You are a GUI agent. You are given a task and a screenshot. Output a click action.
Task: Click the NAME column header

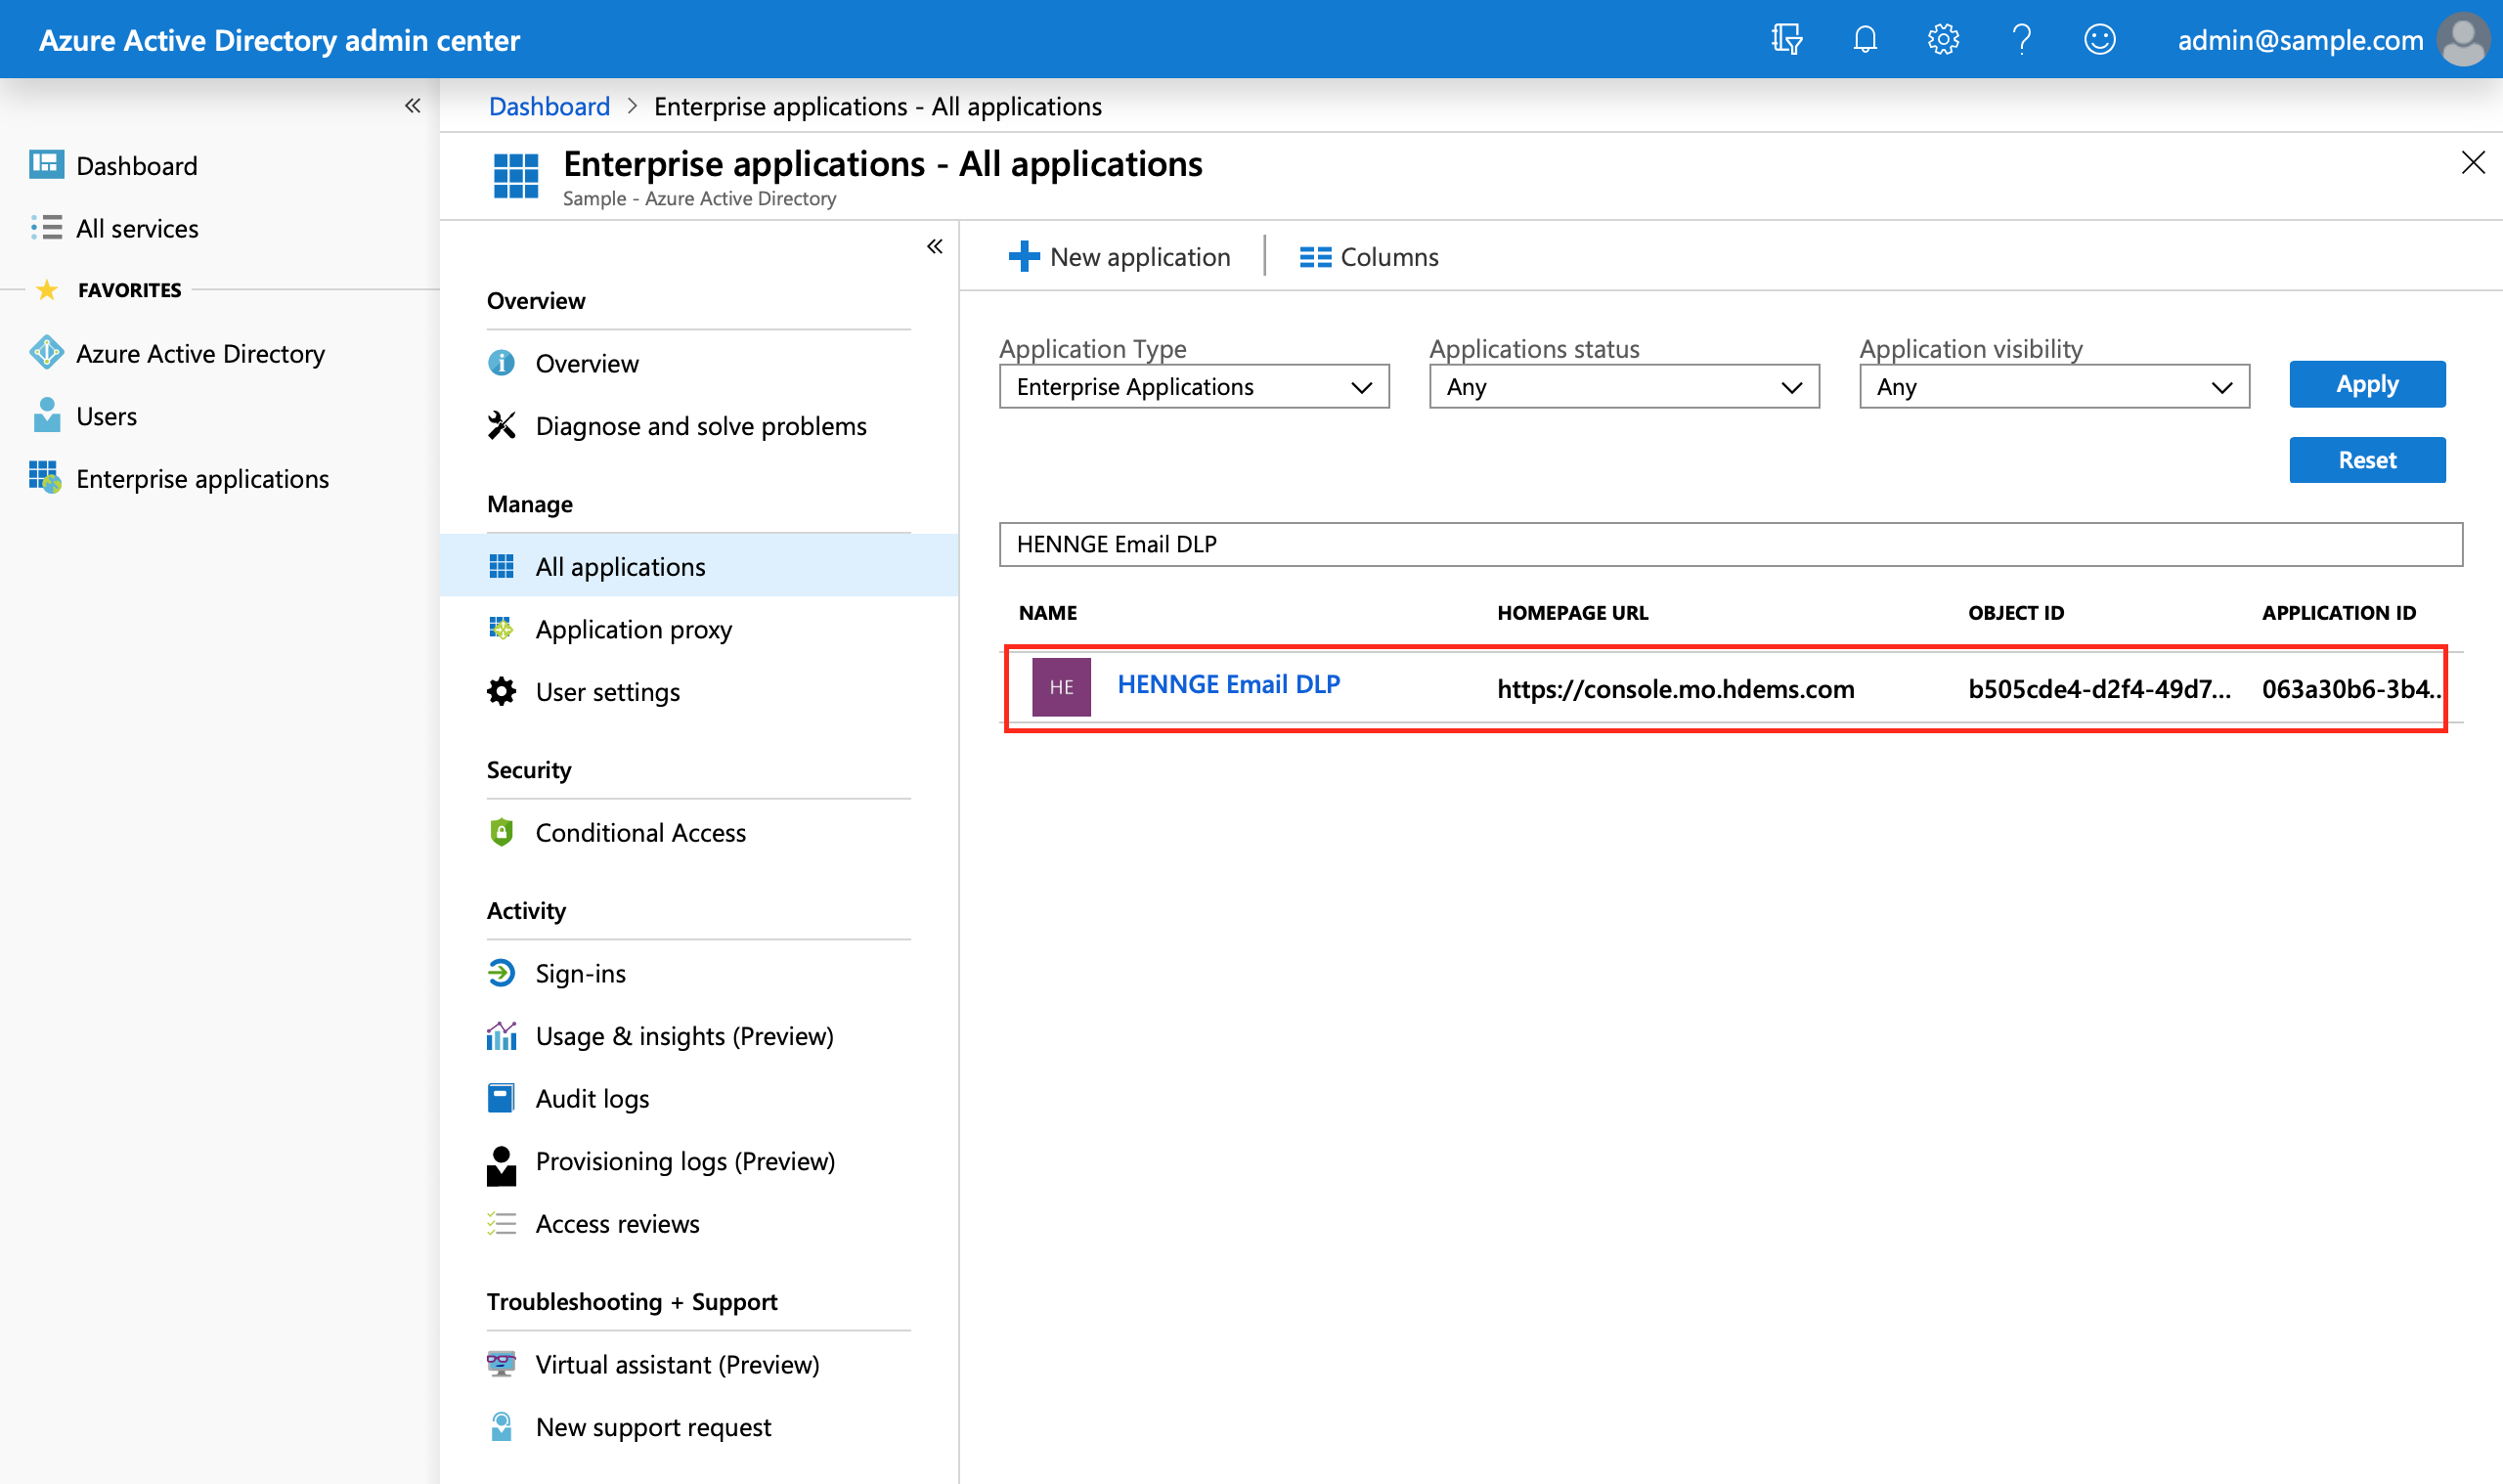pos(1047,613)
